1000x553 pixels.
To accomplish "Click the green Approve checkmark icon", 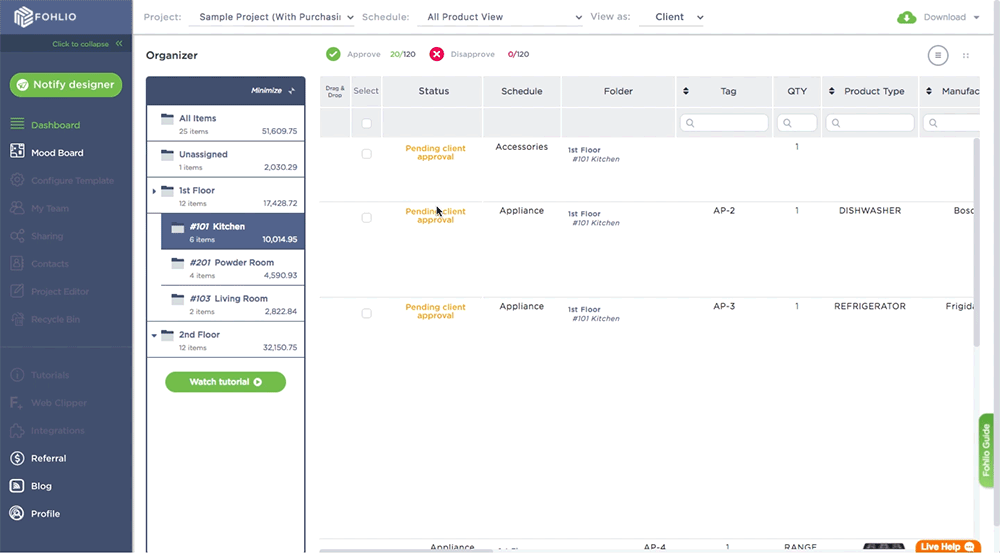I will coord(333,54).
